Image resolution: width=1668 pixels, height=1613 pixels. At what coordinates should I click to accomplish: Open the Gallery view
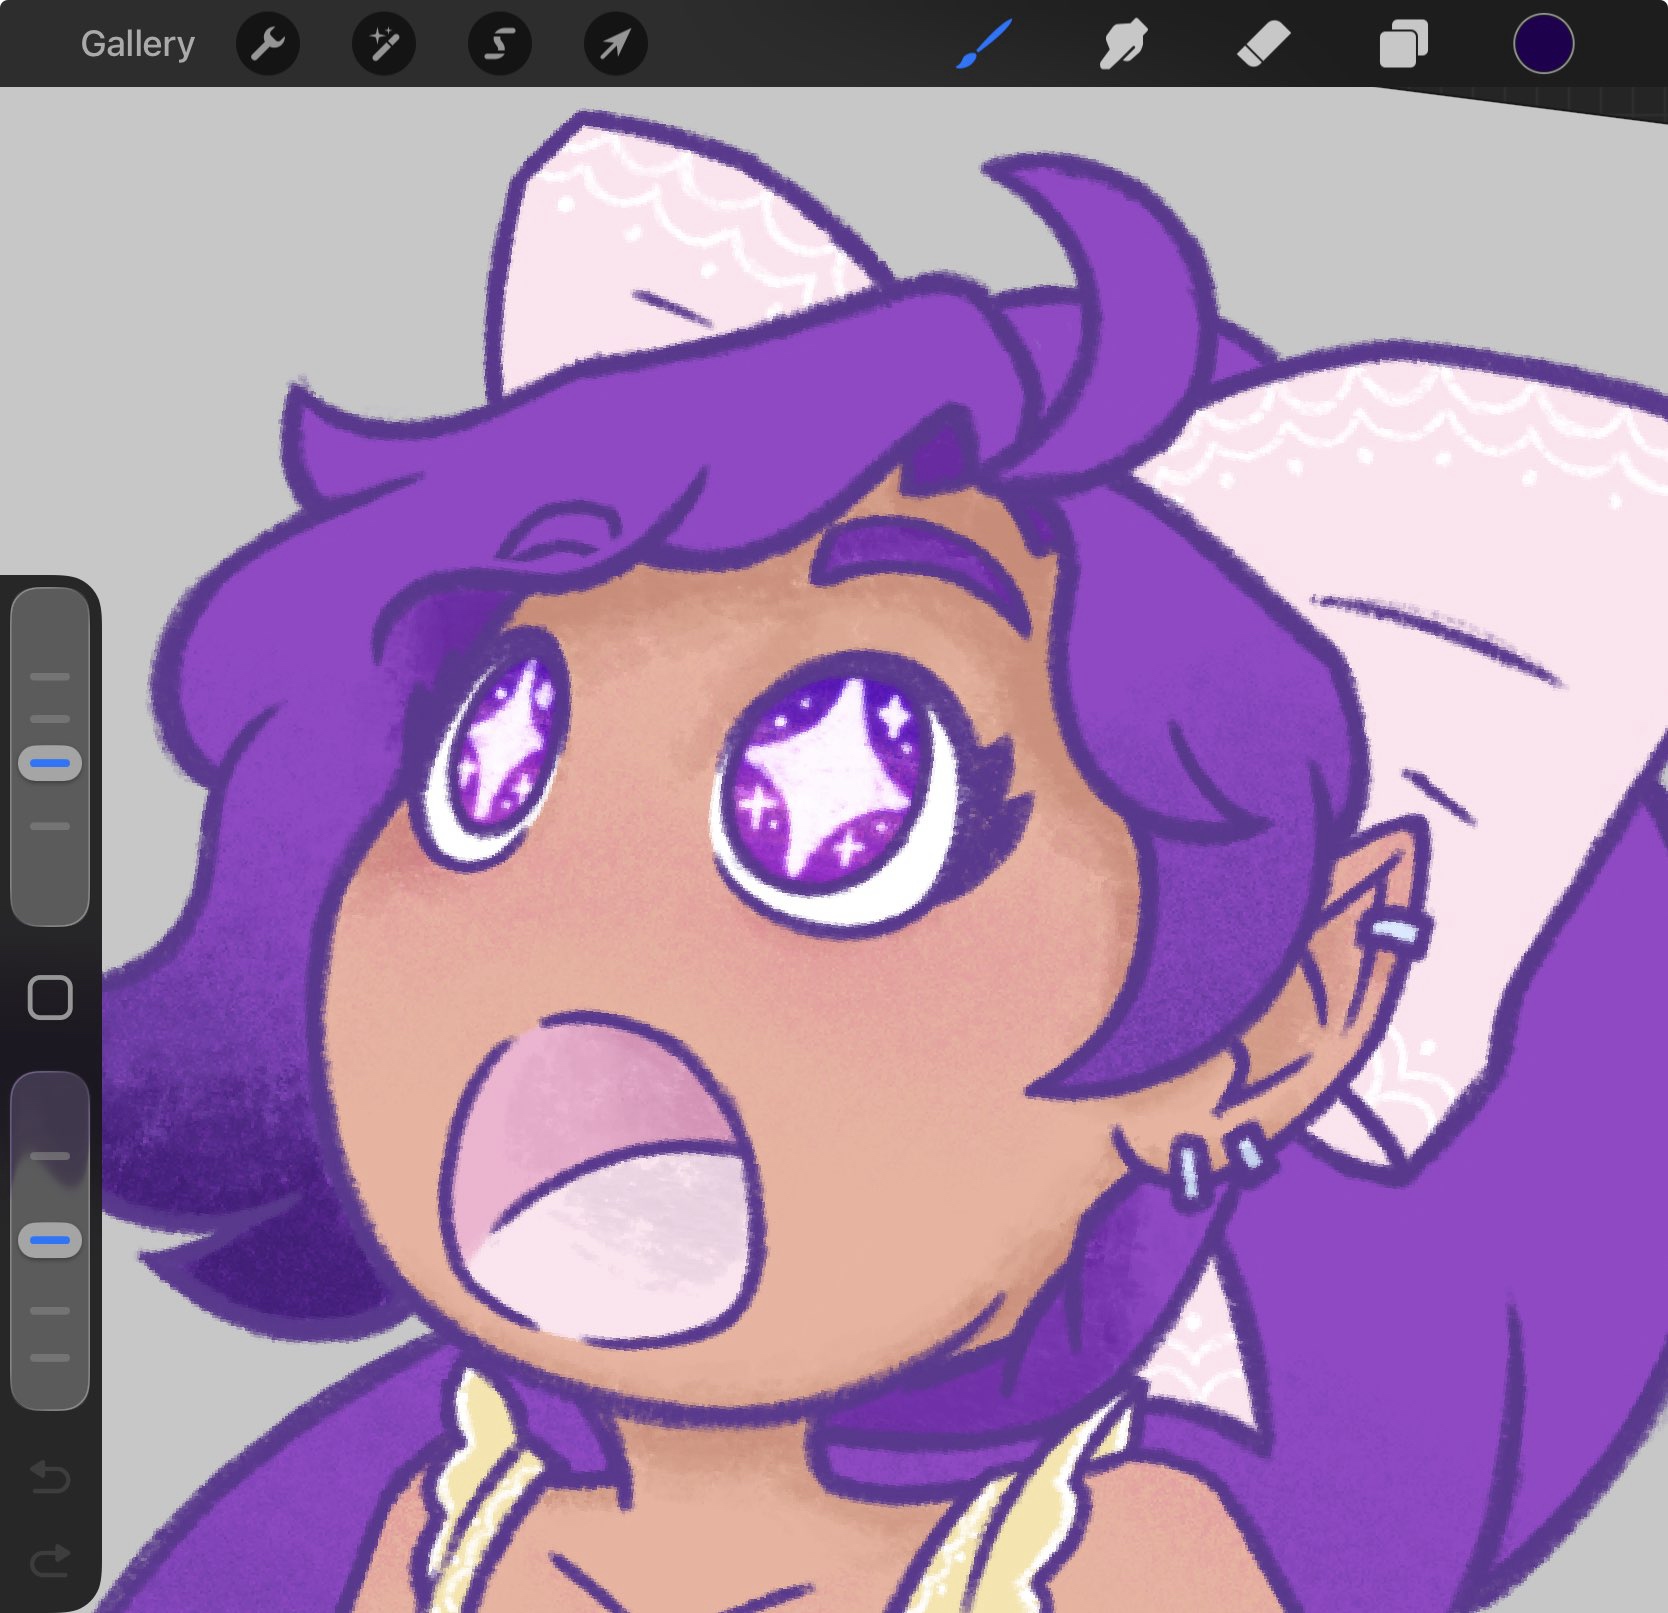[x=137, y=44]
